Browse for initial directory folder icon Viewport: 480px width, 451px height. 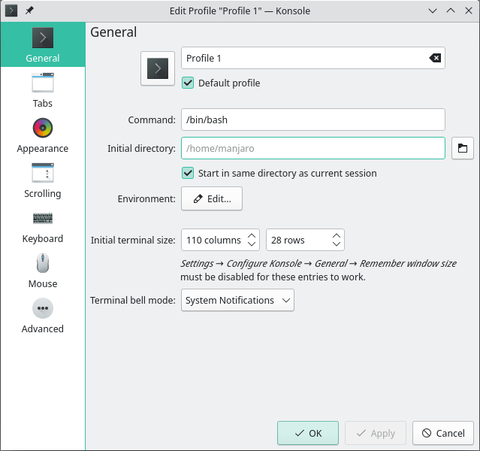tap(462, 148)
